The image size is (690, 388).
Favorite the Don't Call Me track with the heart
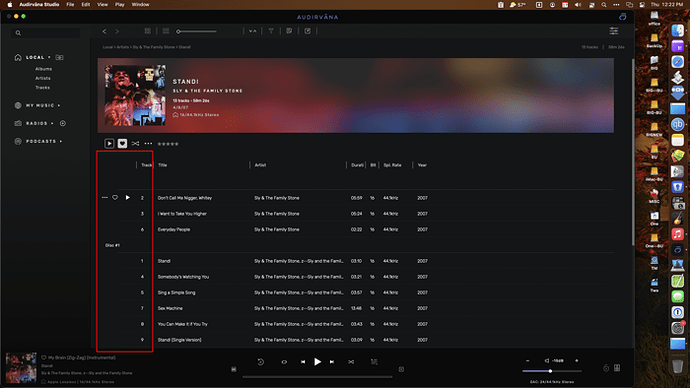click(115, 198)
